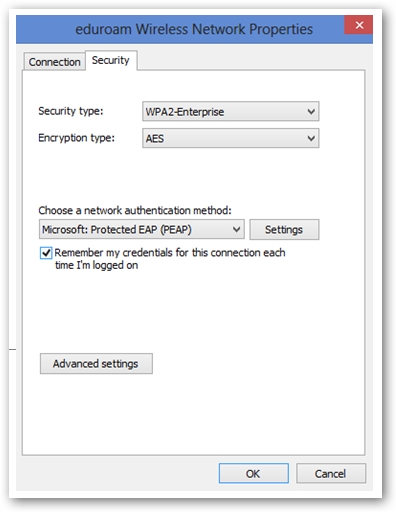Screen dimensions: 396x512
Task: Open the WPA2-Enterprise security type combo box
Action: click(230, 111)
